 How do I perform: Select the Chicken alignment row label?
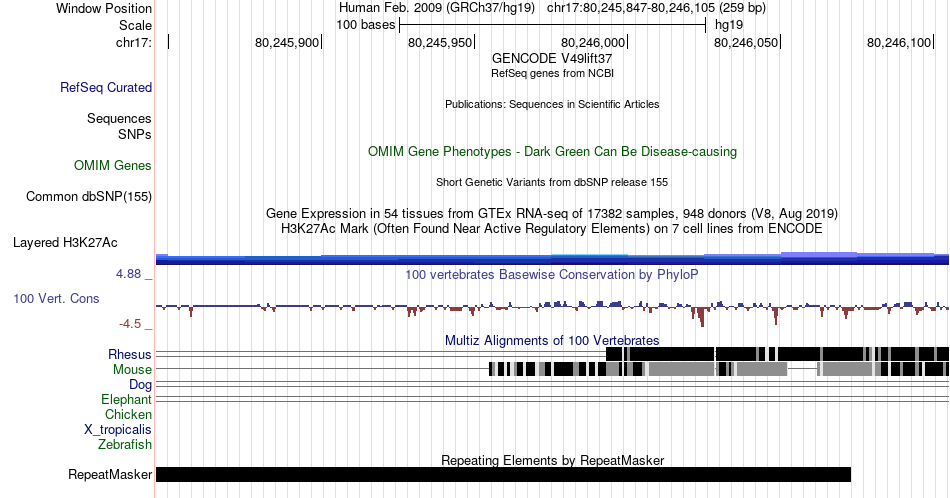[128, 414]
